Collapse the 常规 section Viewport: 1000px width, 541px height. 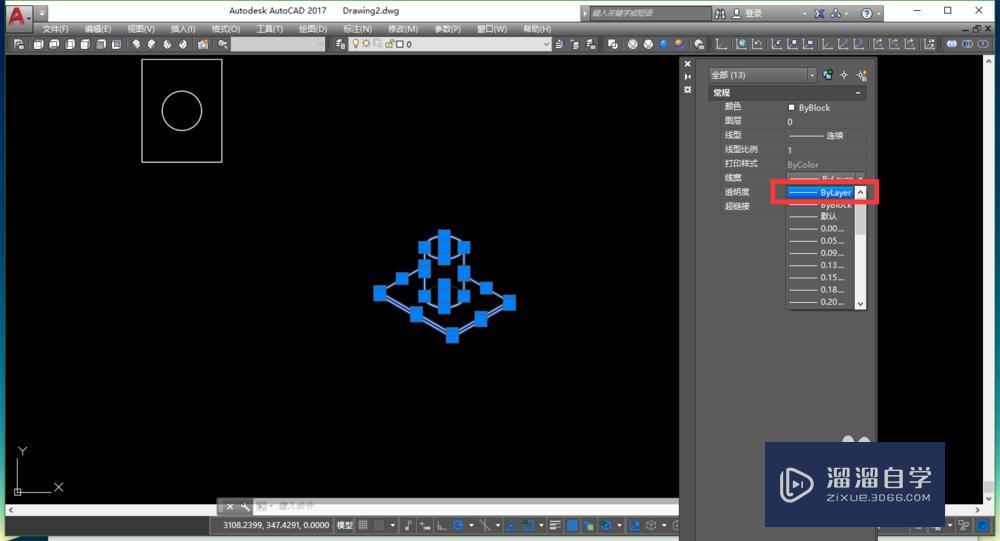pos(858,93)
